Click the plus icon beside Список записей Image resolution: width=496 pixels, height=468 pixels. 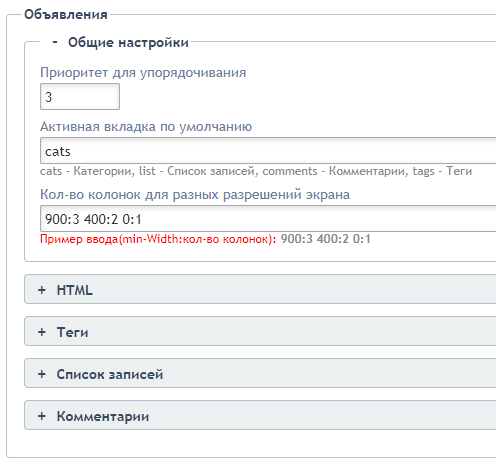point(42,374)
